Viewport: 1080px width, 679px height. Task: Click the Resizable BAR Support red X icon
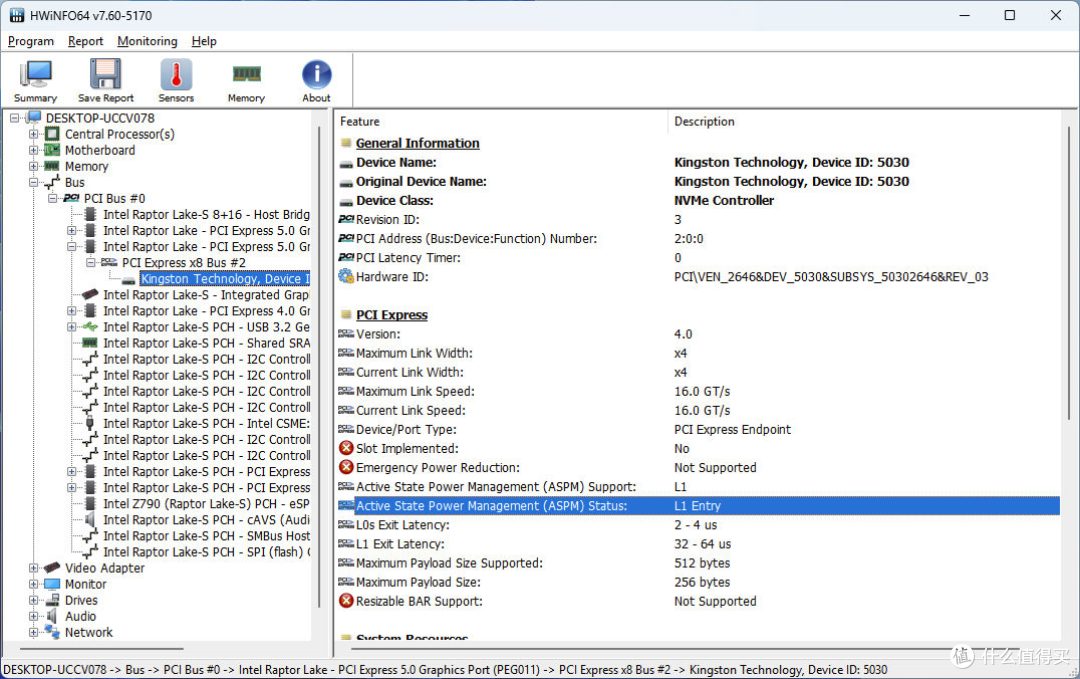346,601
